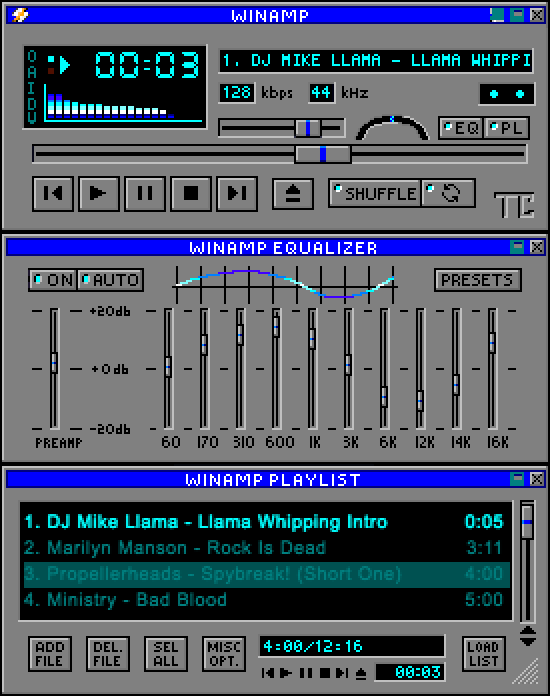Adjust the volume slider handle
Screen dimensions: 550x696
point(308,128)
